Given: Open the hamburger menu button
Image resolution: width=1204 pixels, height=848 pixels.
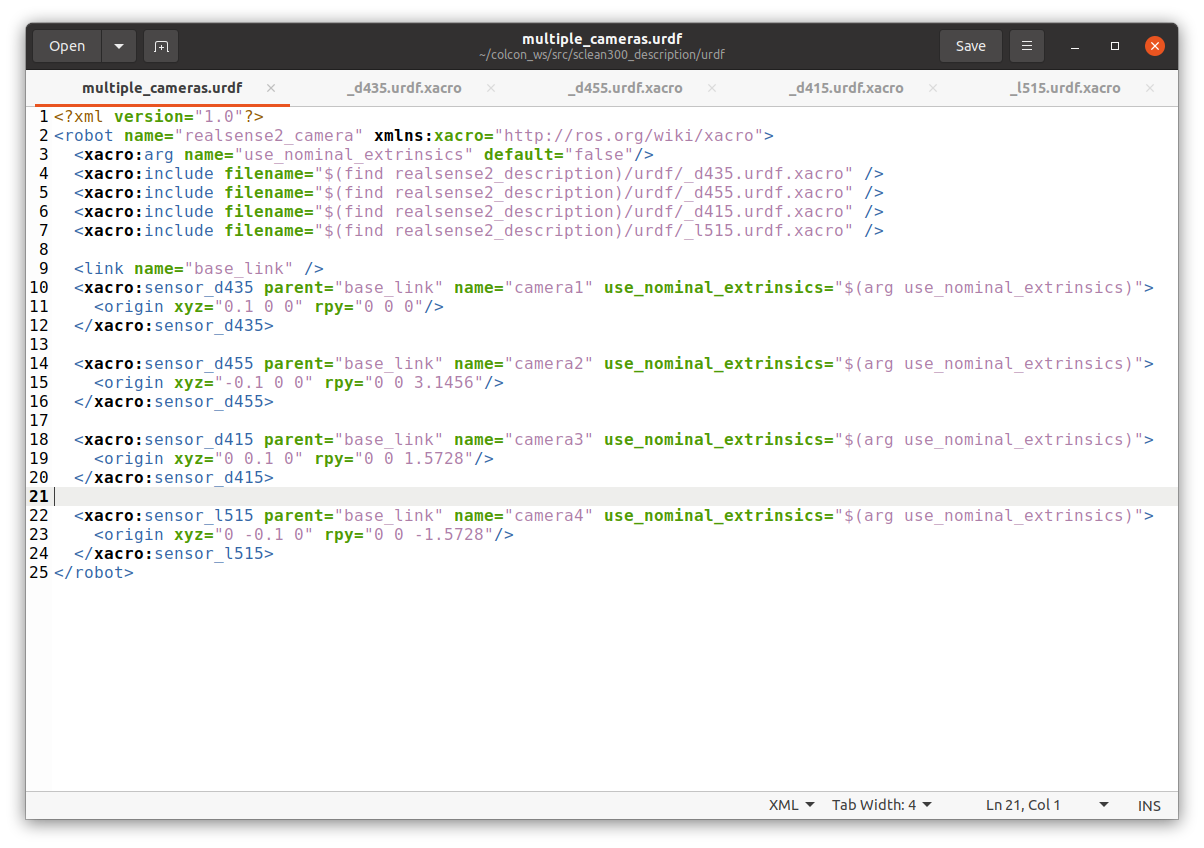Looking at the screenshot, I should click(1026, 46).
